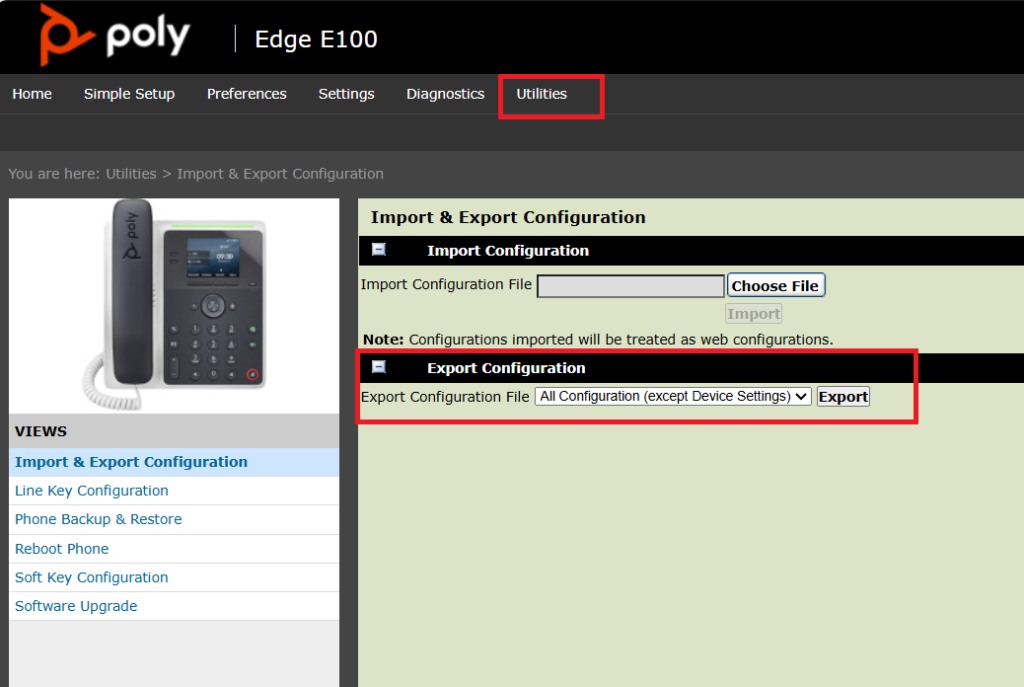Select the Utilities tab

tap(541, 94)
